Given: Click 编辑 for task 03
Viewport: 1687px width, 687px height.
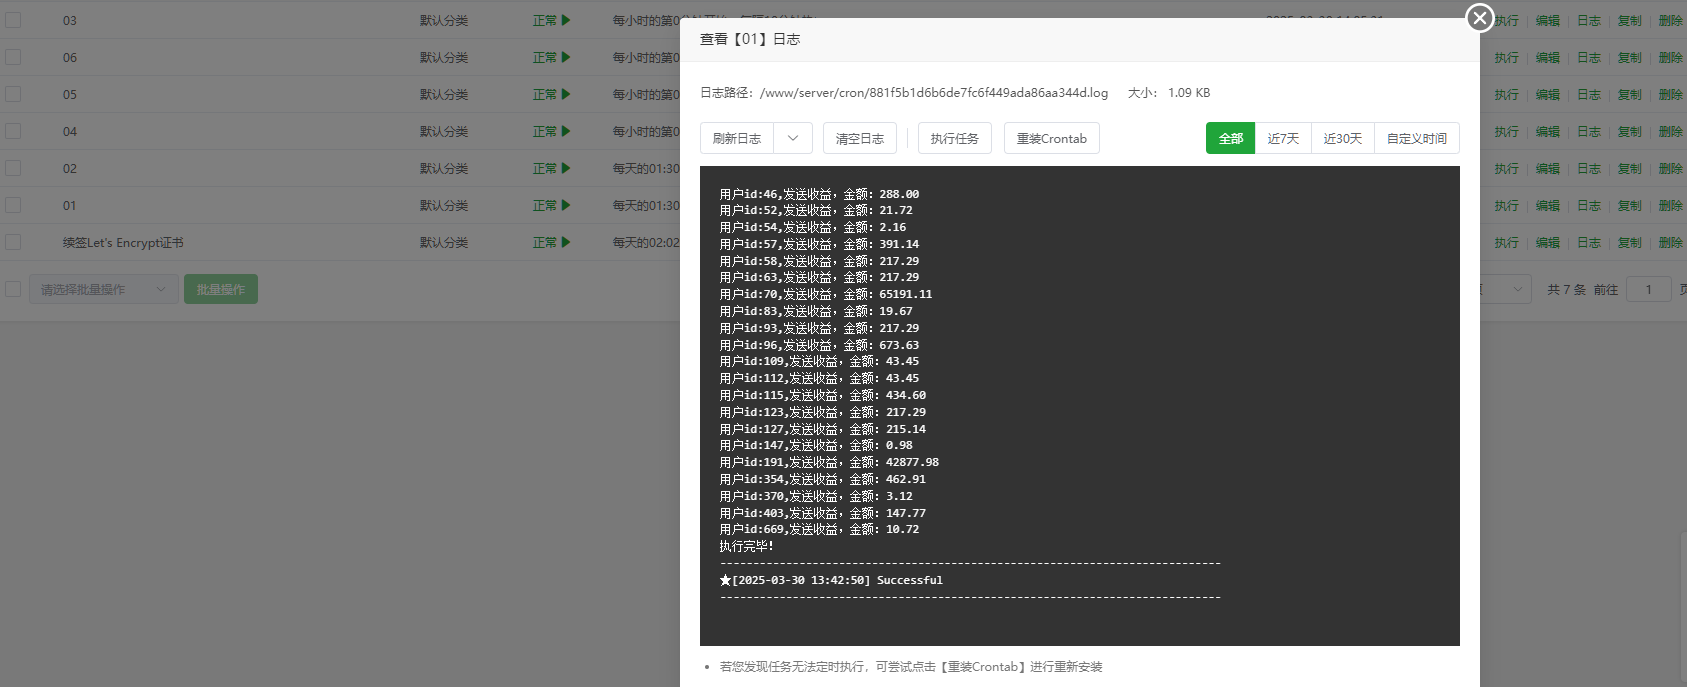Looking at the screenshot, I should pyautogui.click(x=1548, y=20).
